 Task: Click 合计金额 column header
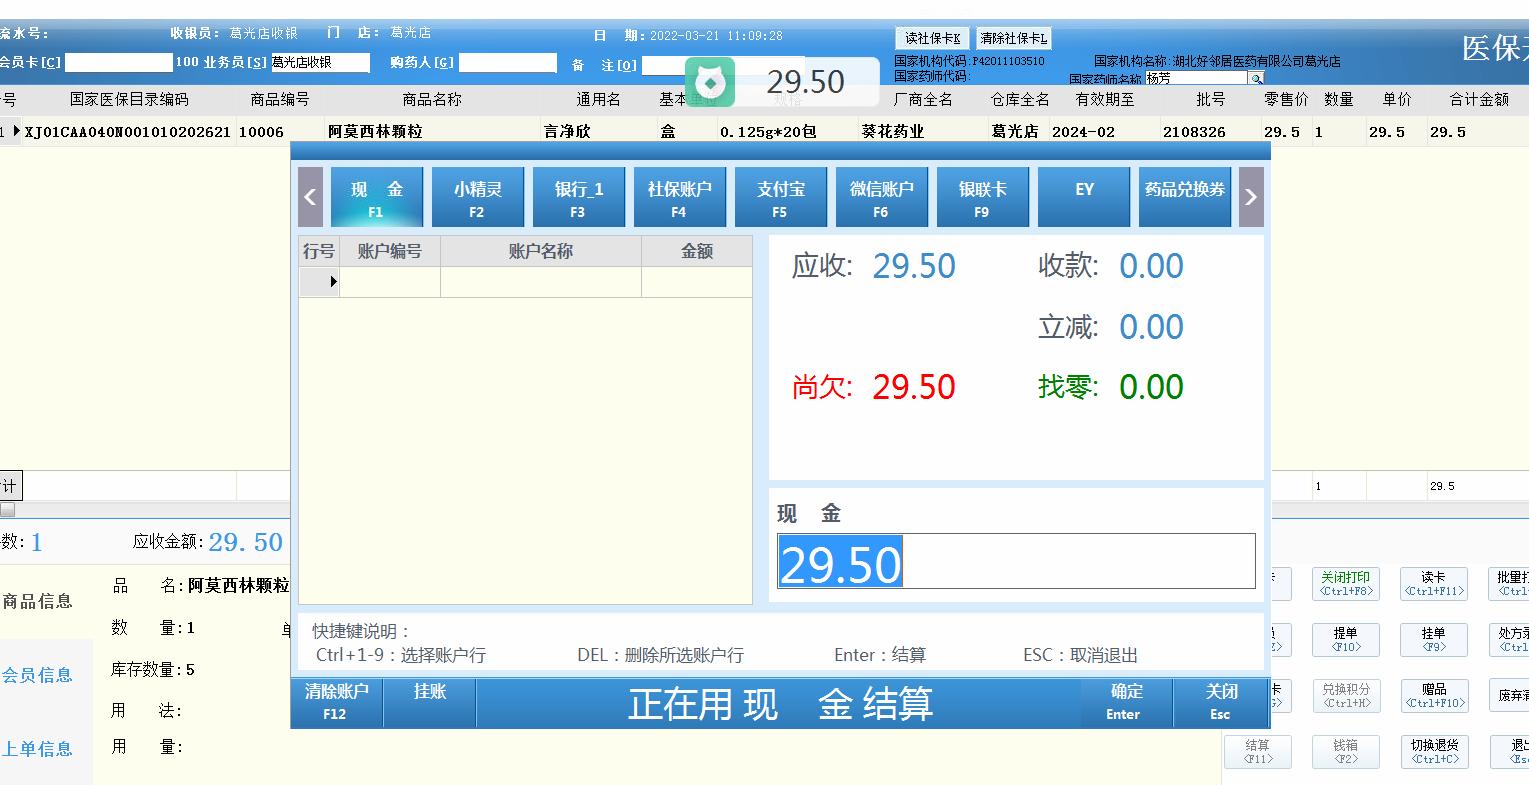pyautogui.click(x=1479, y=100)
